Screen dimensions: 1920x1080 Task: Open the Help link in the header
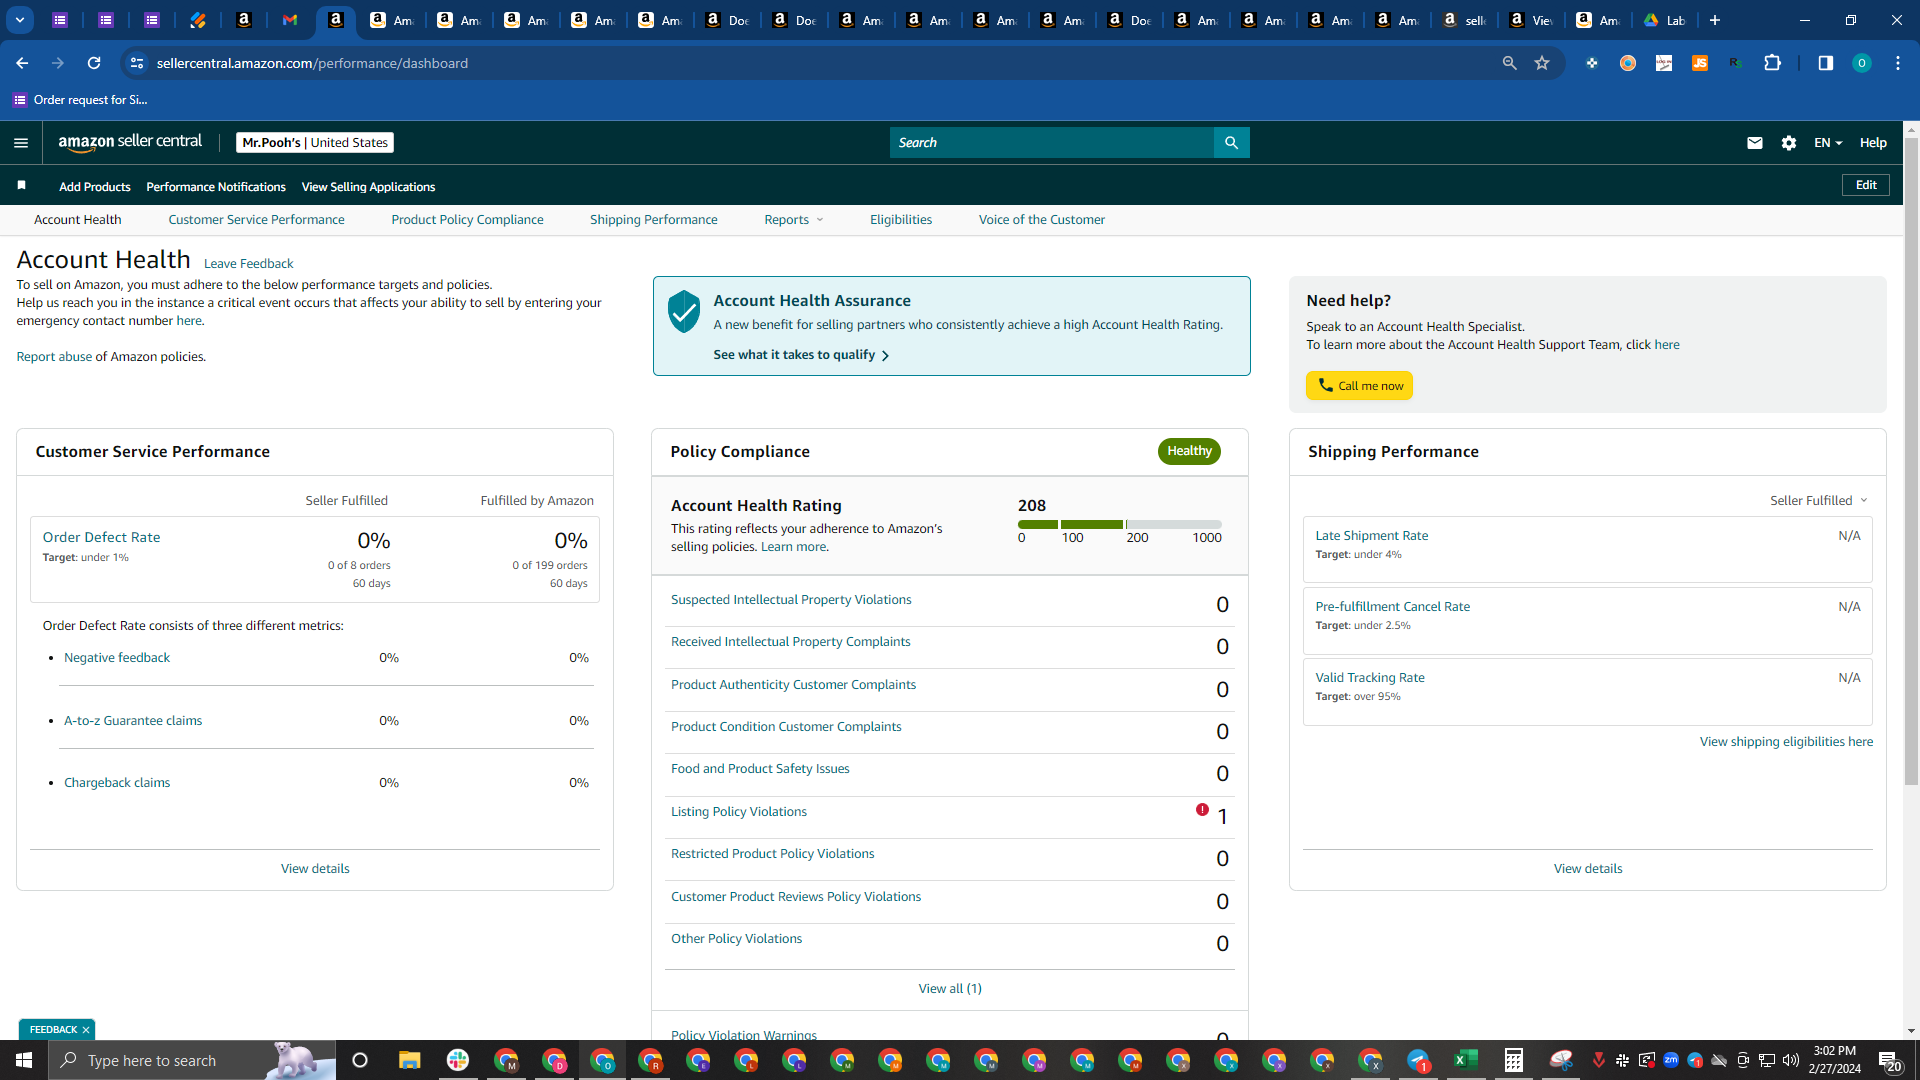1873,143
